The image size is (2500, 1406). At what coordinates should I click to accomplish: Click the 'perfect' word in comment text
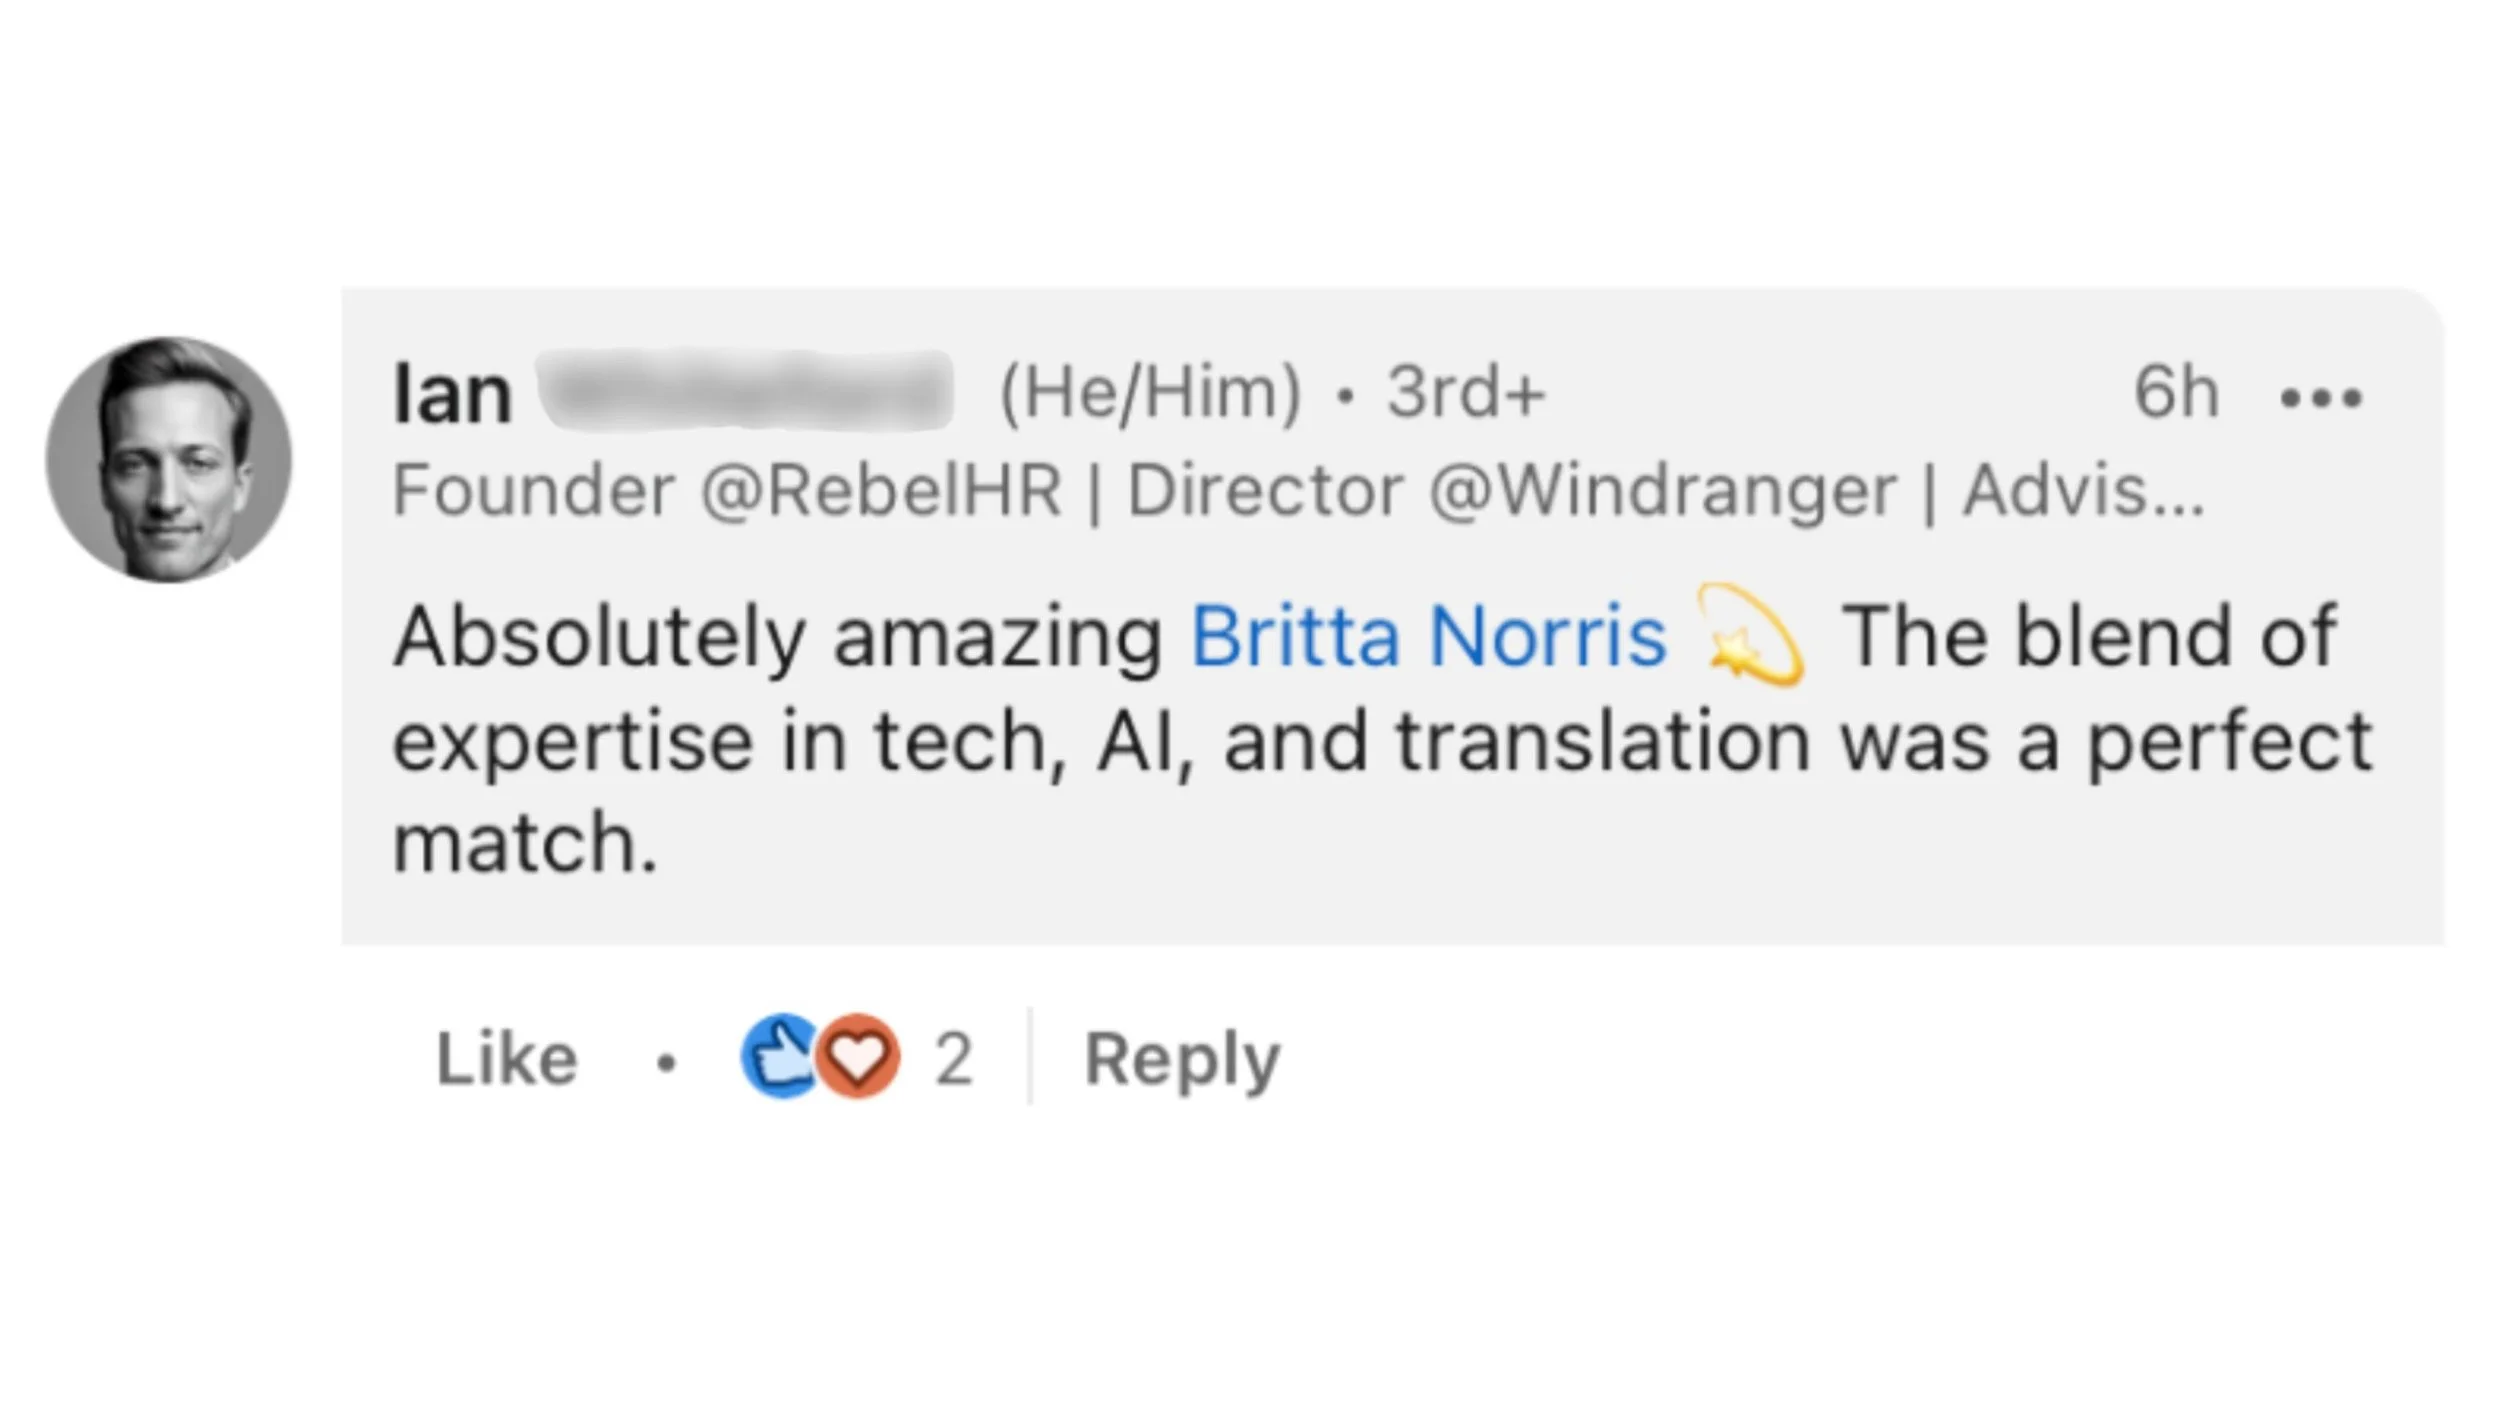pos(2229,742)
